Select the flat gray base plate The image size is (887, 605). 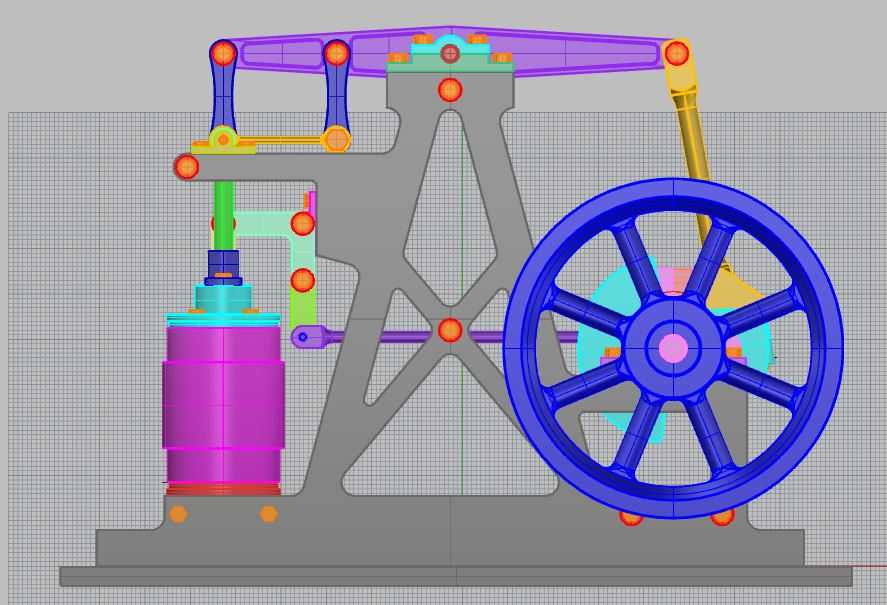[456, 576]
